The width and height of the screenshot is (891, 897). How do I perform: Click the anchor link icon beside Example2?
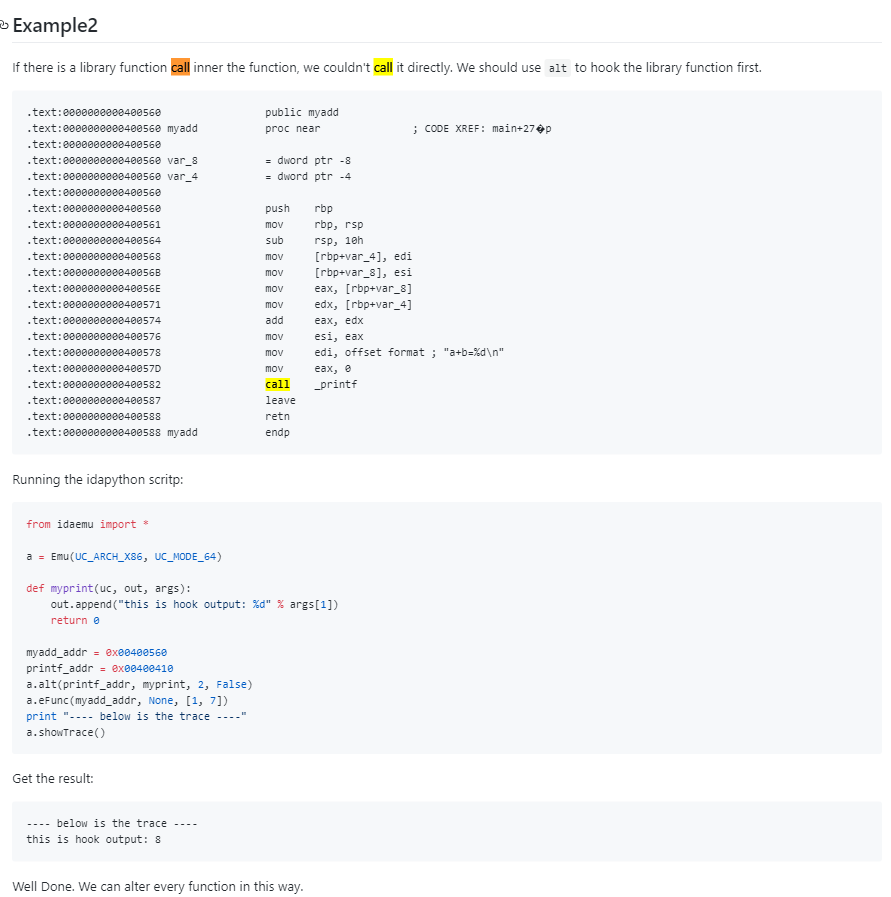click(x=4, y=25)
